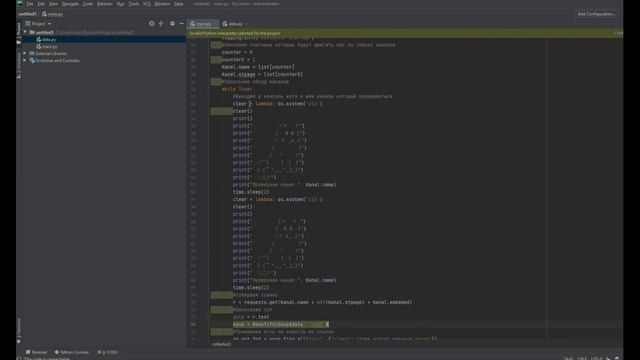The width and height of the screenshot is (640, 360).
Task: Select Scratches and Consoles tree item
Action: point(54,60)
